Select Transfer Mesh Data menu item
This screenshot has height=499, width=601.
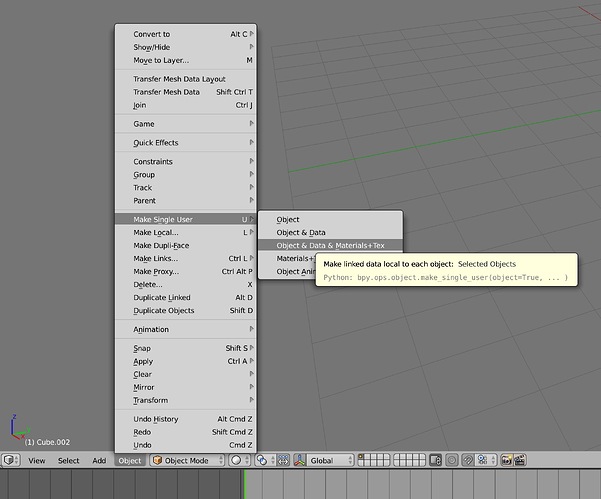pos(186,92)
